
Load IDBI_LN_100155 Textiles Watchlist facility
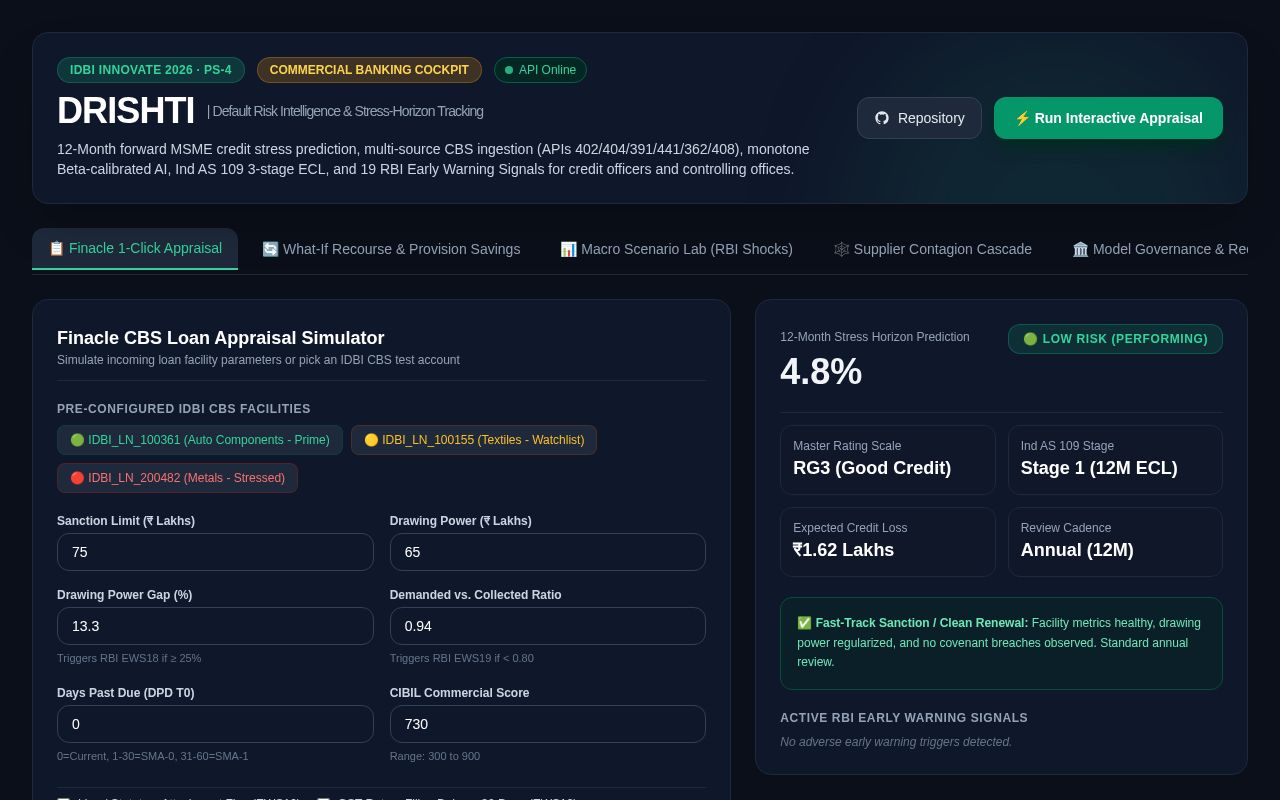coord(474,440)
